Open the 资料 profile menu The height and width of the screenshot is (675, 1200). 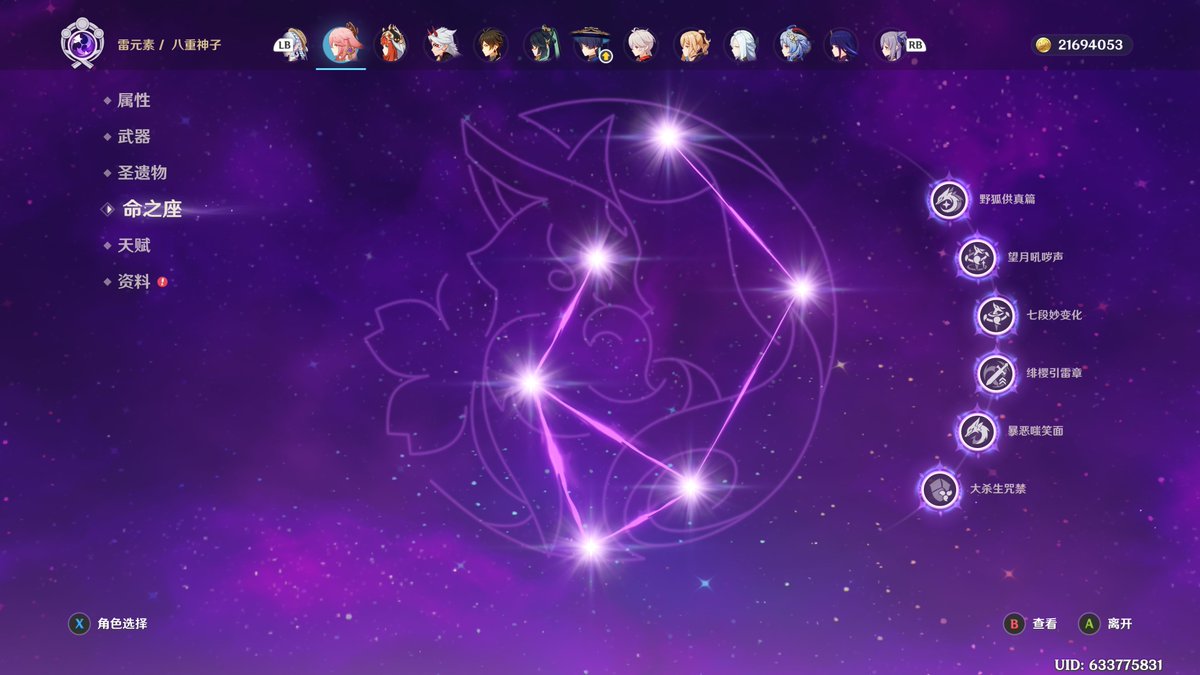pos(134,282)
